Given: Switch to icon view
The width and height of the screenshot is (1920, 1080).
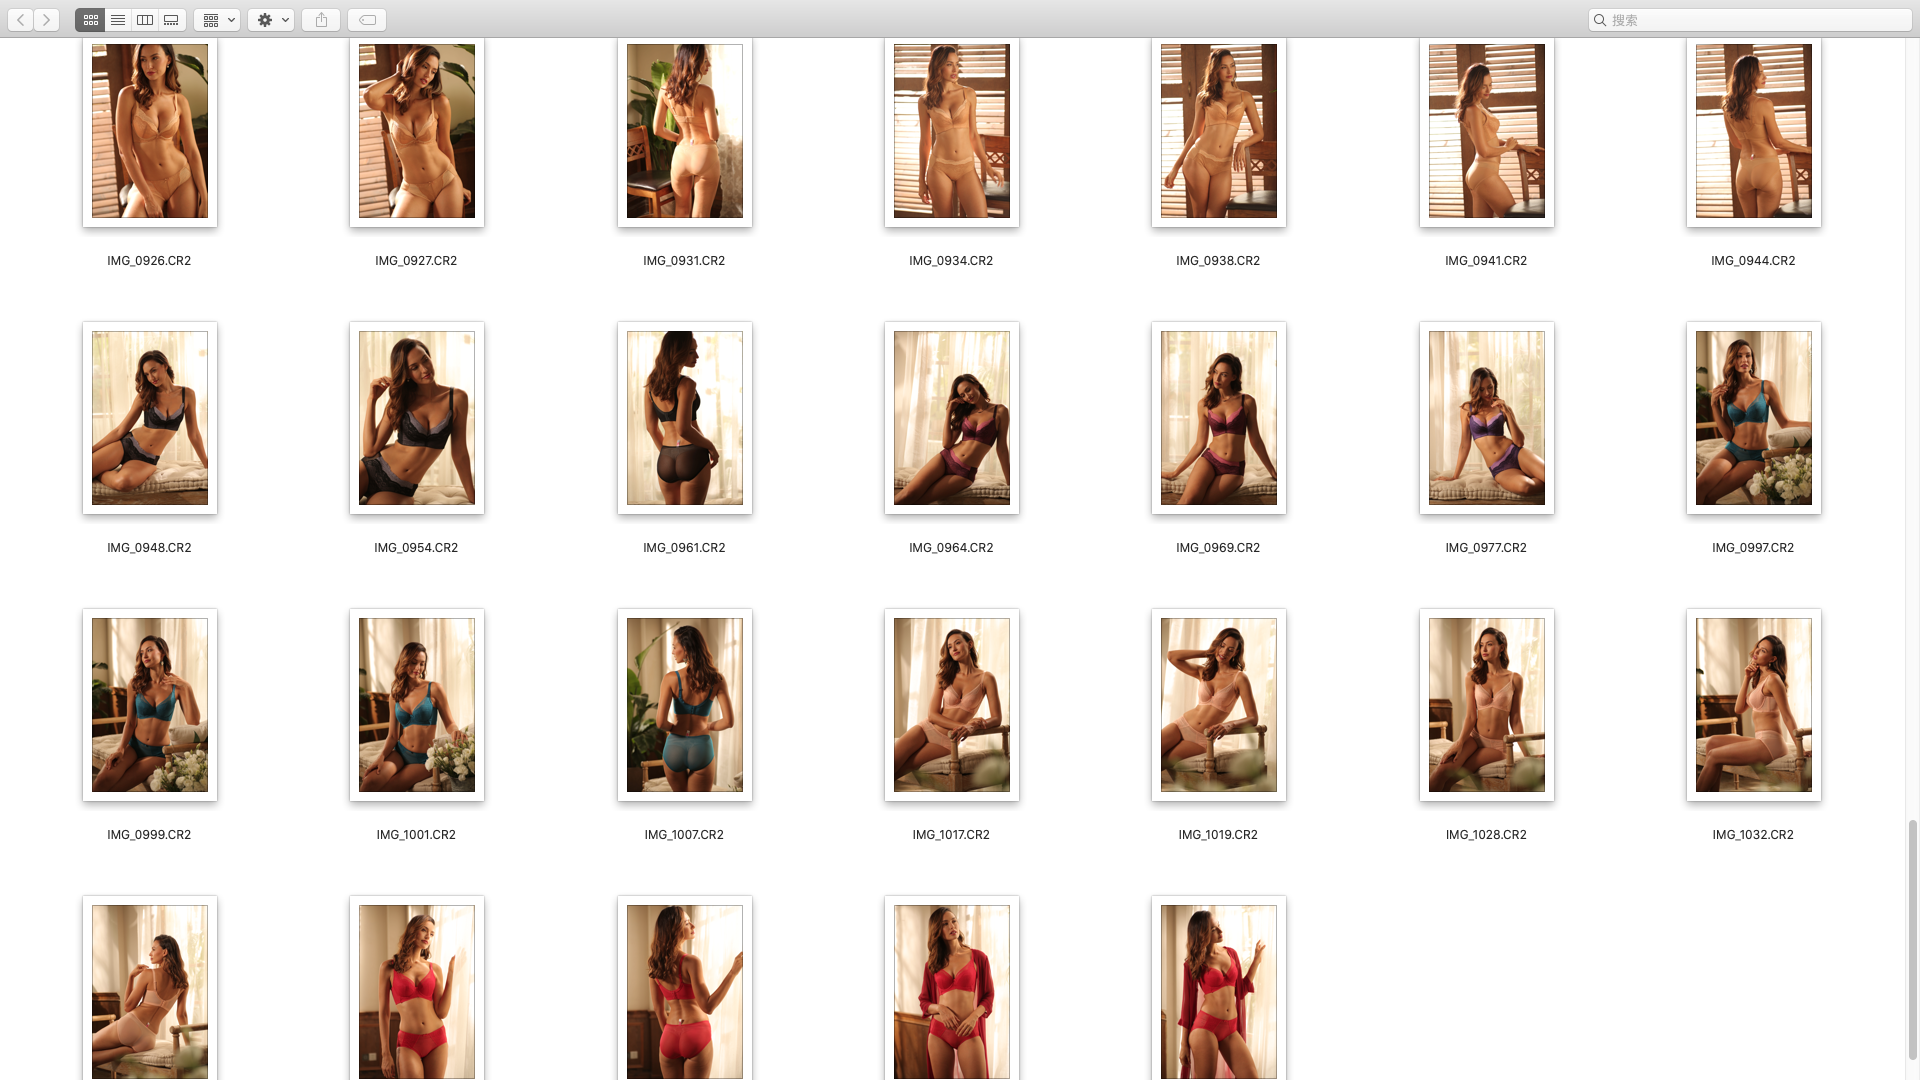Looking at the screenshot, I should click(x=90, y=20).
